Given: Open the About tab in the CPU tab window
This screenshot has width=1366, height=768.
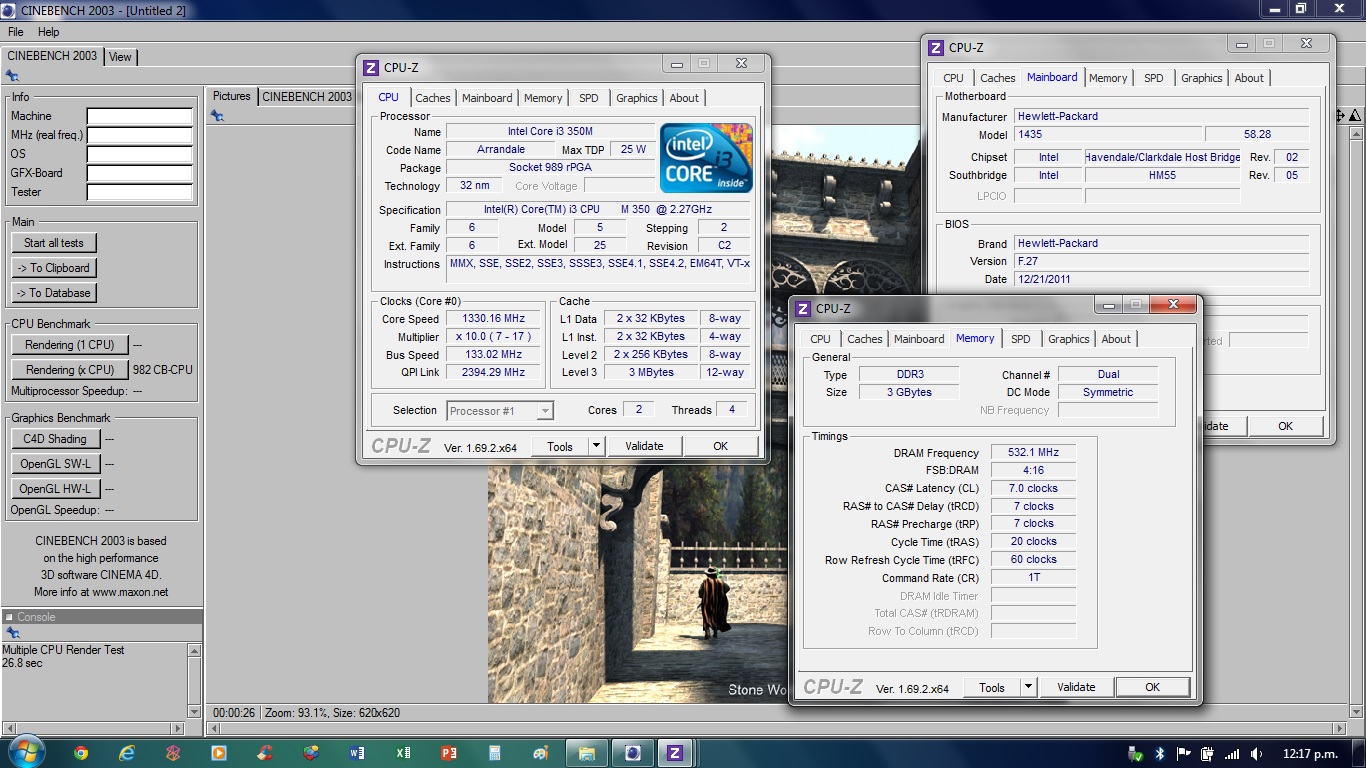Looking at the screenshot, I should coord(685,98).
